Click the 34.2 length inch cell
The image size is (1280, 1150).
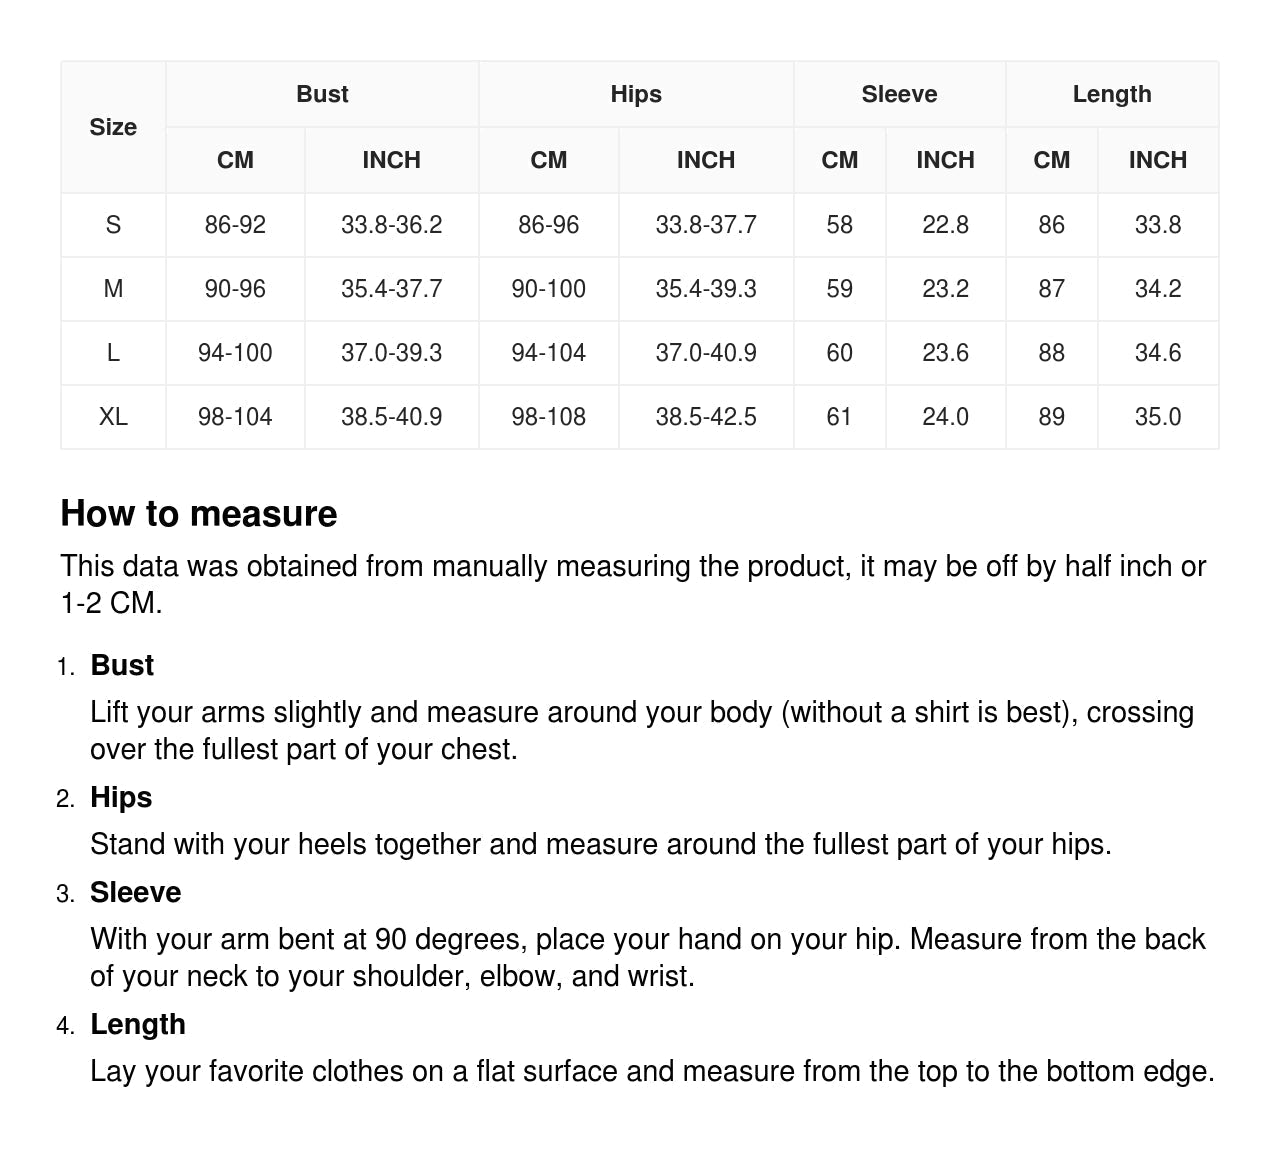point(1157,289)
